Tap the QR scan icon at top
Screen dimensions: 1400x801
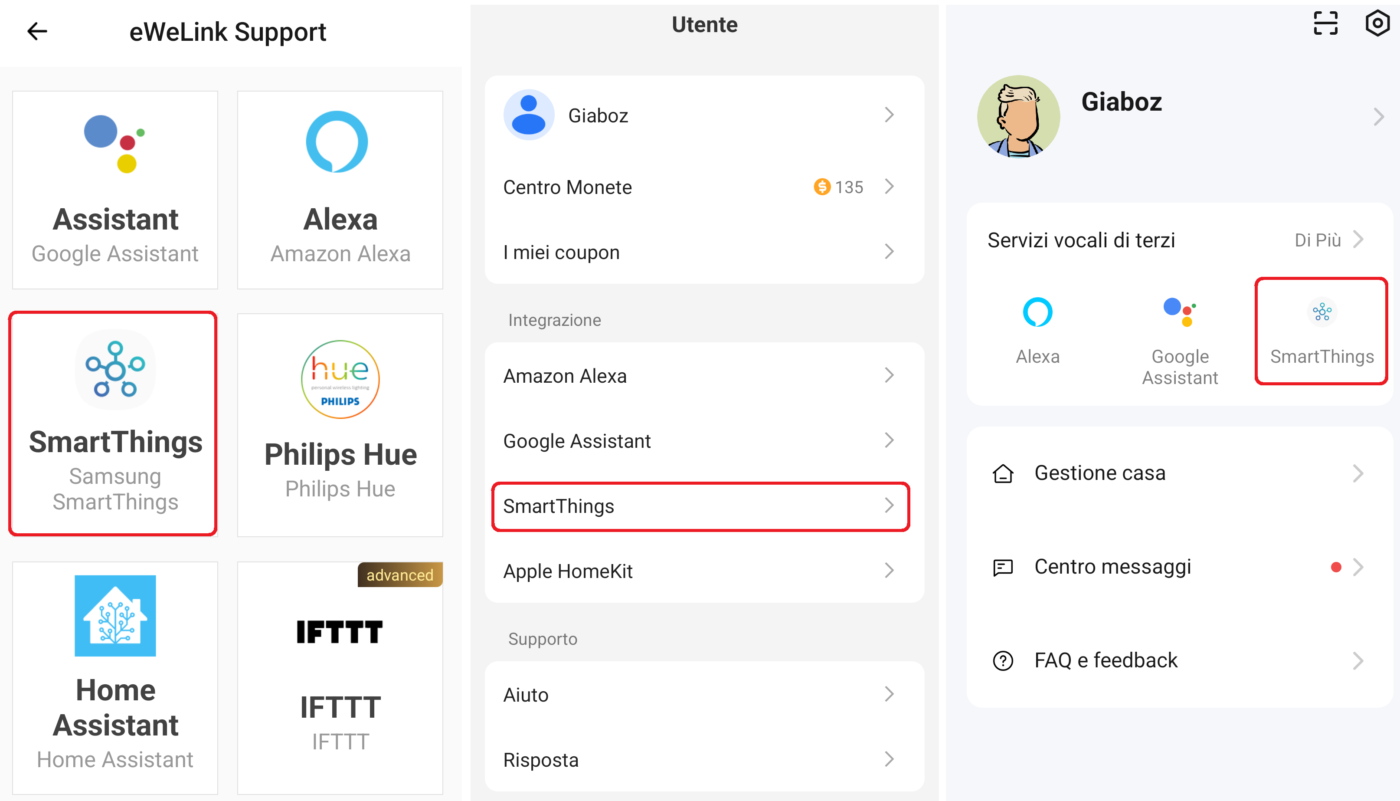tap(1325, 24)
